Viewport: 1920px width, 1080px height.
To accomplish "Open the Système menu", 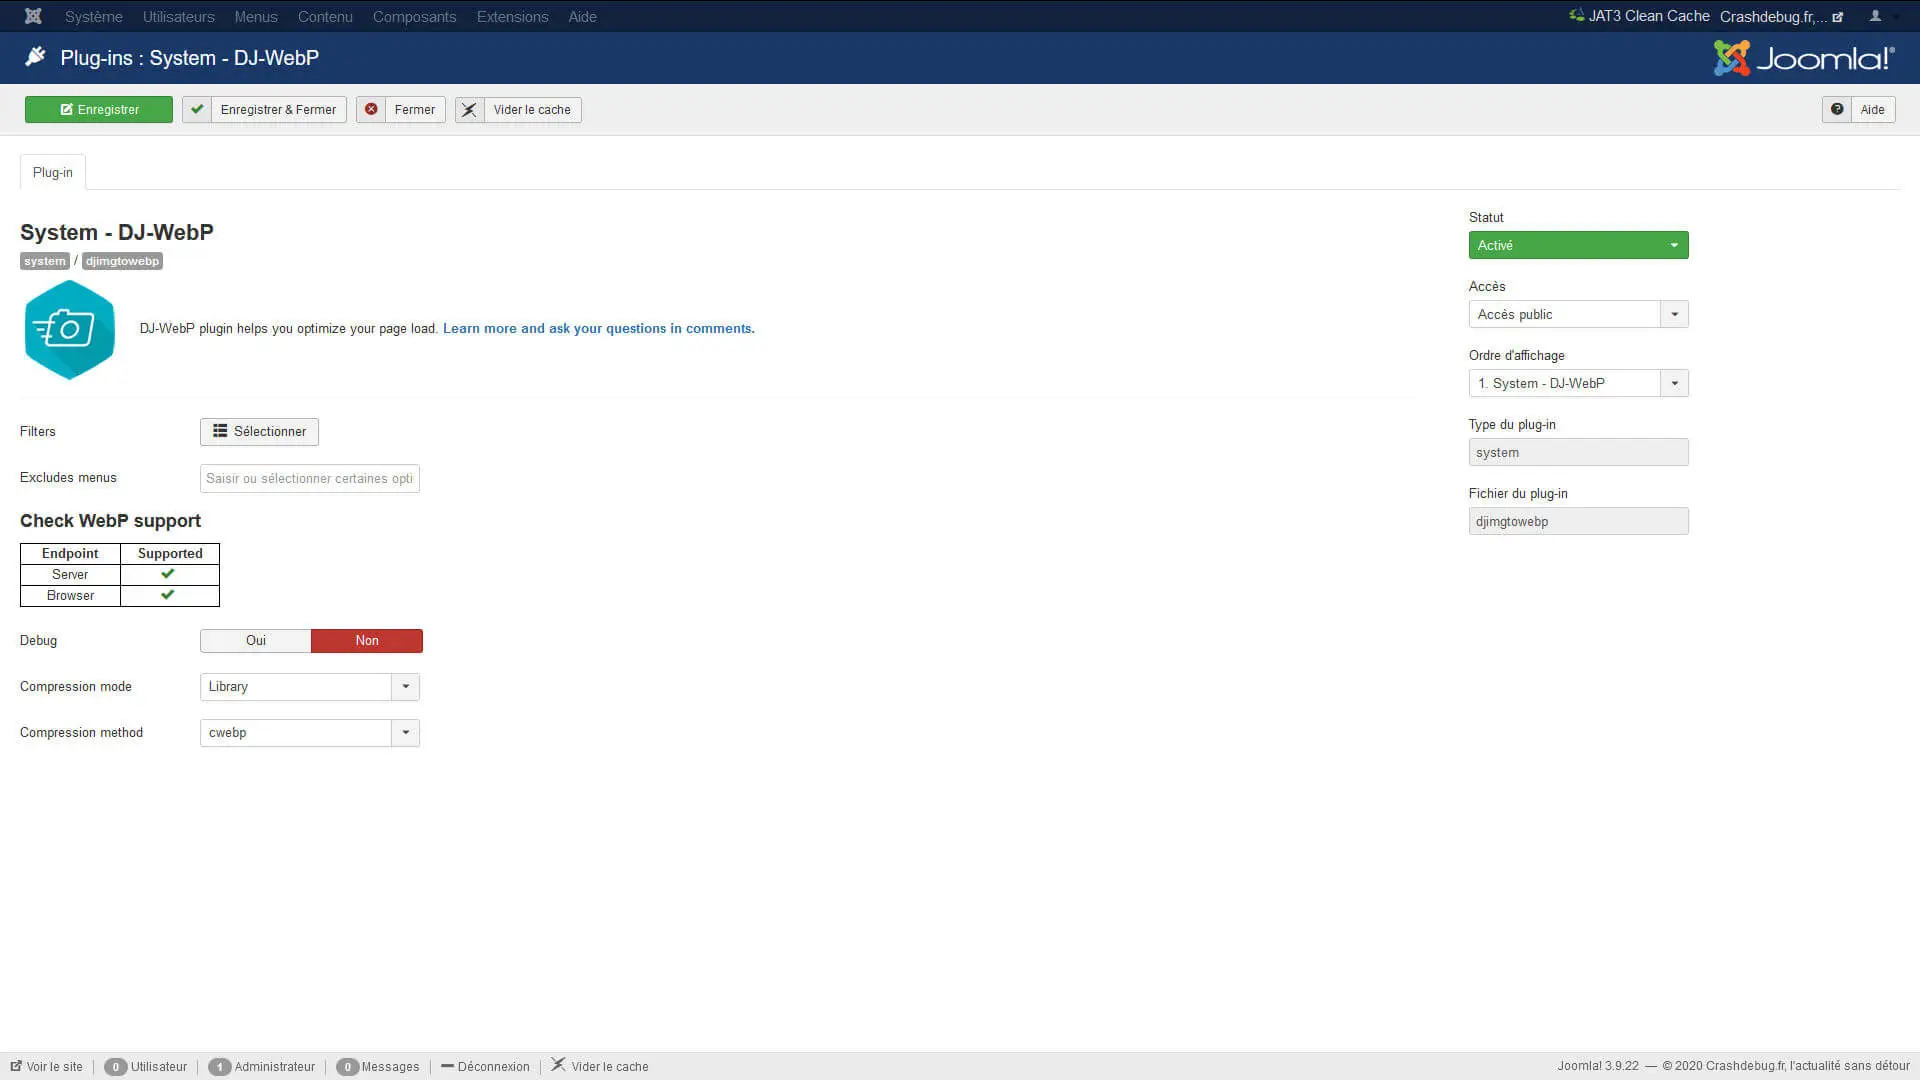I will pyautogui.click(x=94, y=17).
